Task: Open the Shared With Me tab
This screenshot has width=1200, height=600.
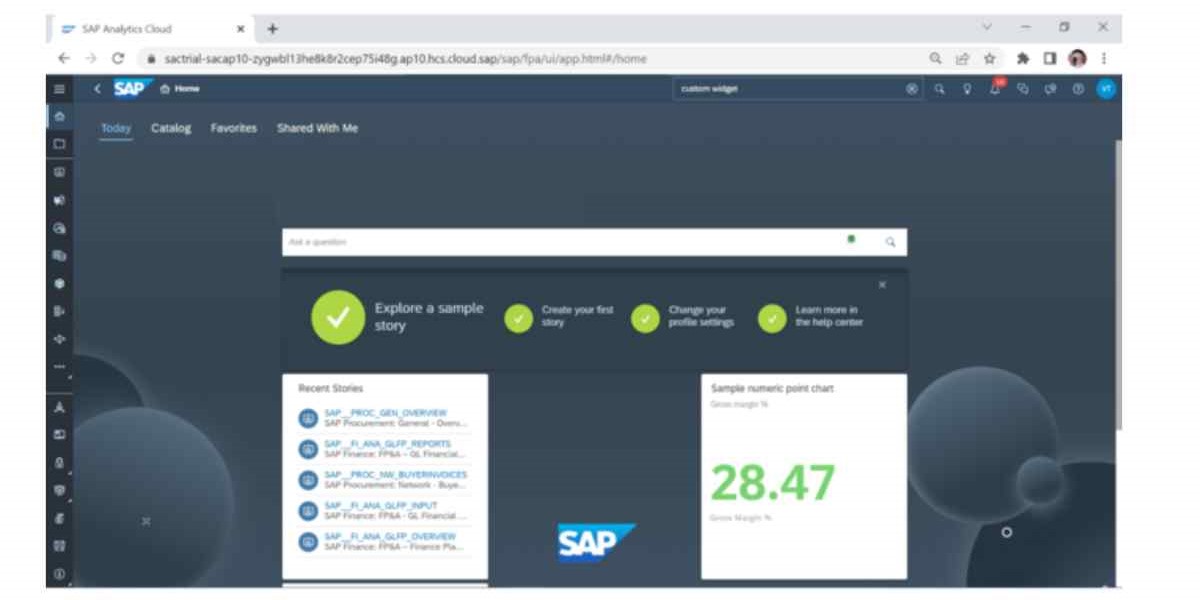Action: (x=317, y=128)
